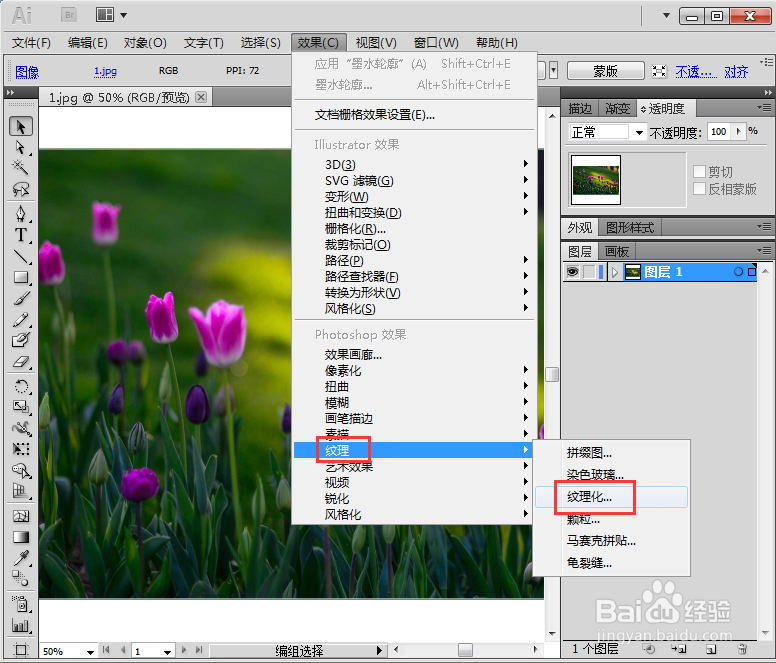Select the Paintbrush tool
The height and width of the screenshot is (663, 776).
(x=21, y=298)
